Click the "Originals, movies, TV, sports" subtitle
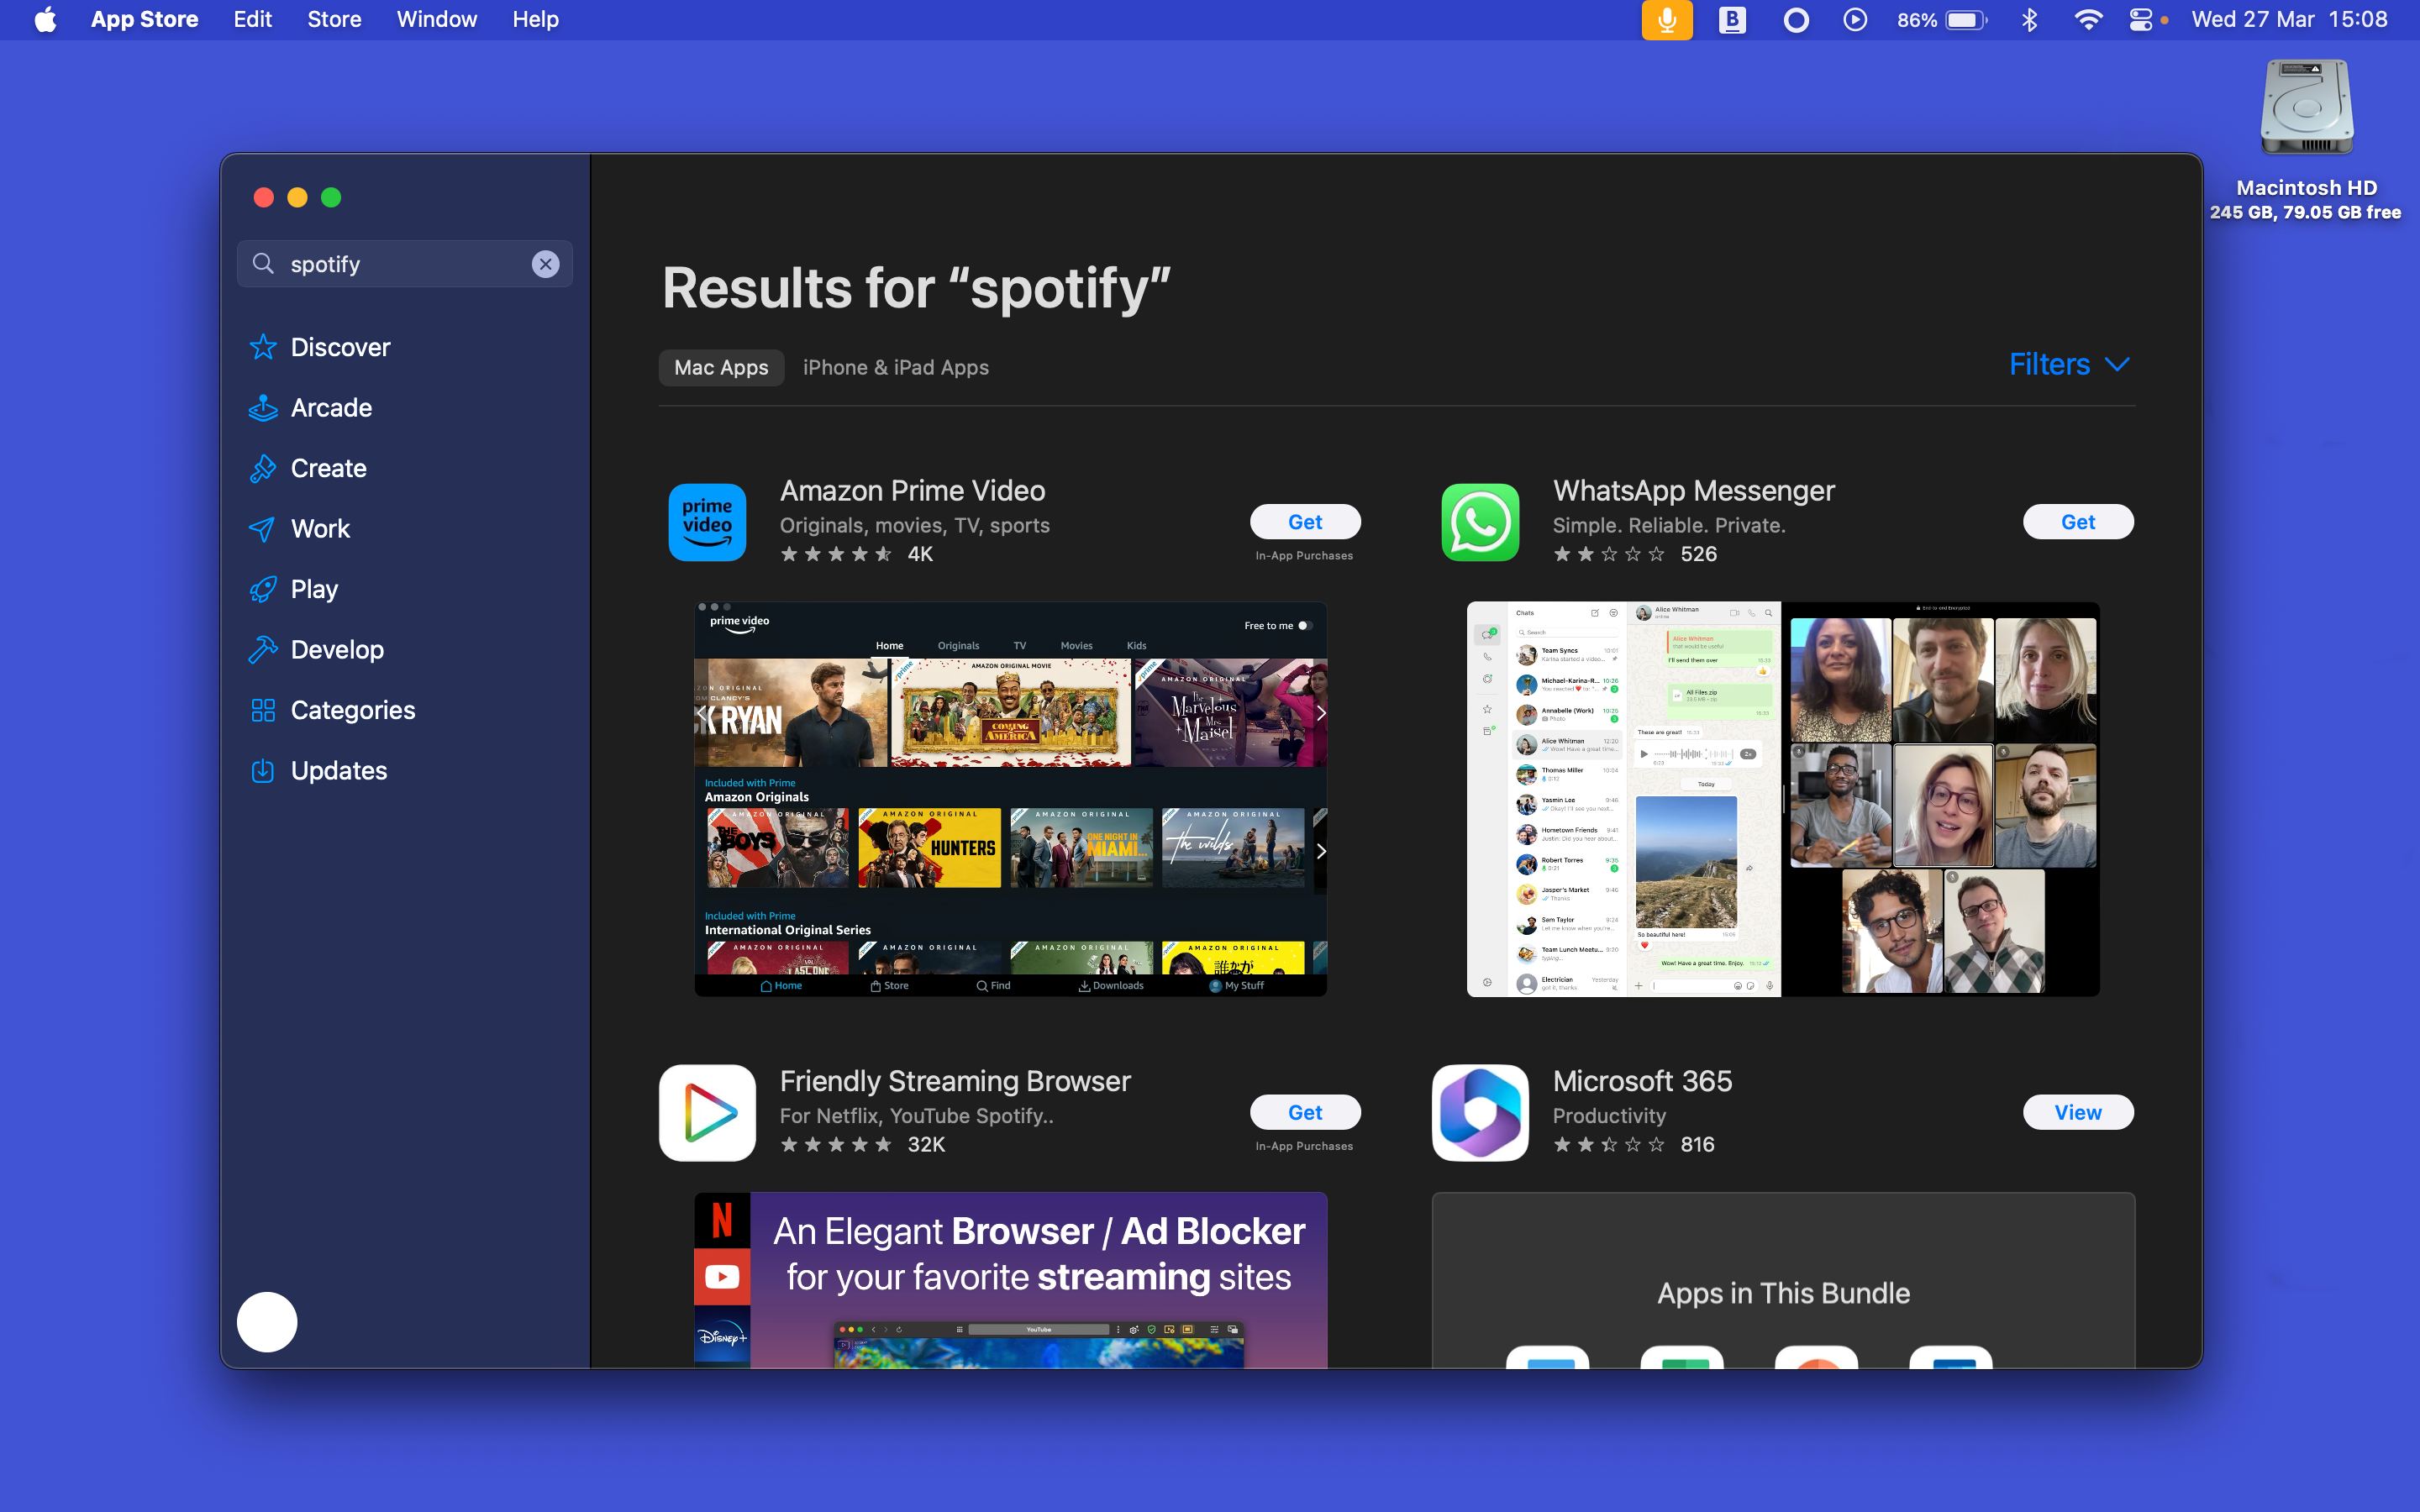 pyautogui.click(x=914, y=525)
